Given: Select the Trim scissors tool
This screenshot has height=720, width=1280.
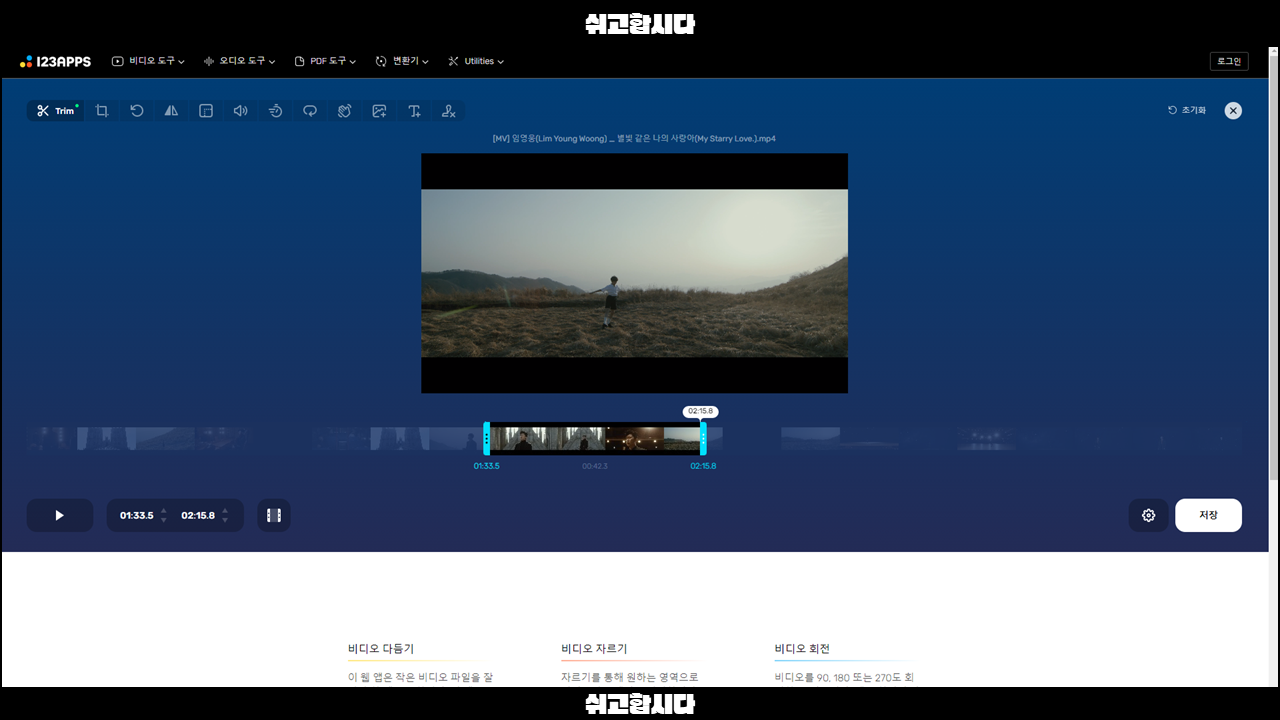Looking at the screenshot, I should point(56,111).
